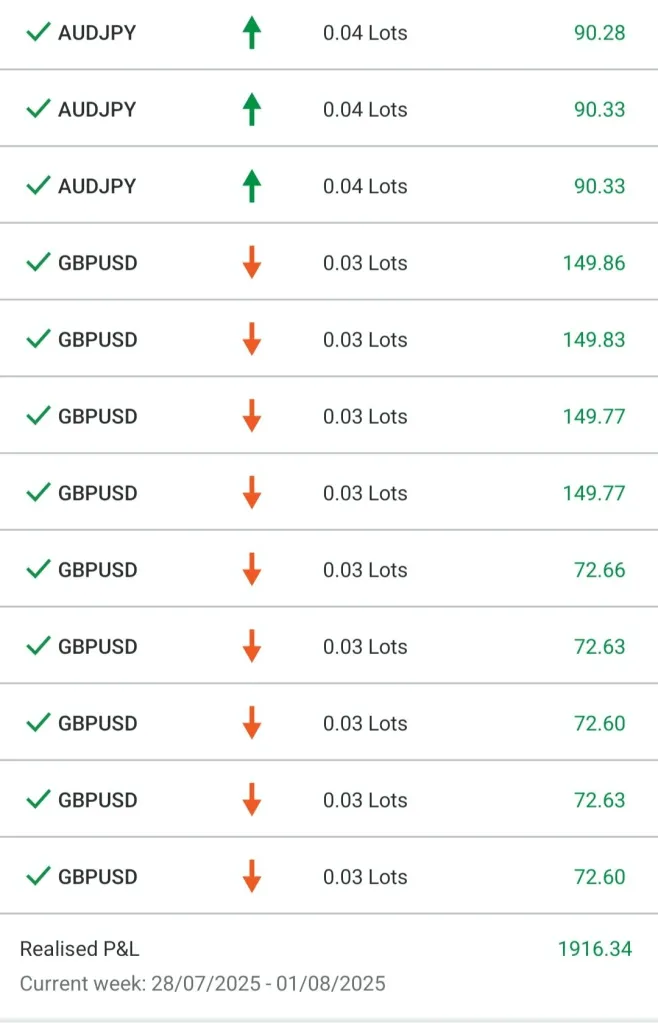Screen dimensions: 658x1023
Task: Click the green checkmark on the 90.28 AUDJPY trade
Action: [x=38, y=33]
